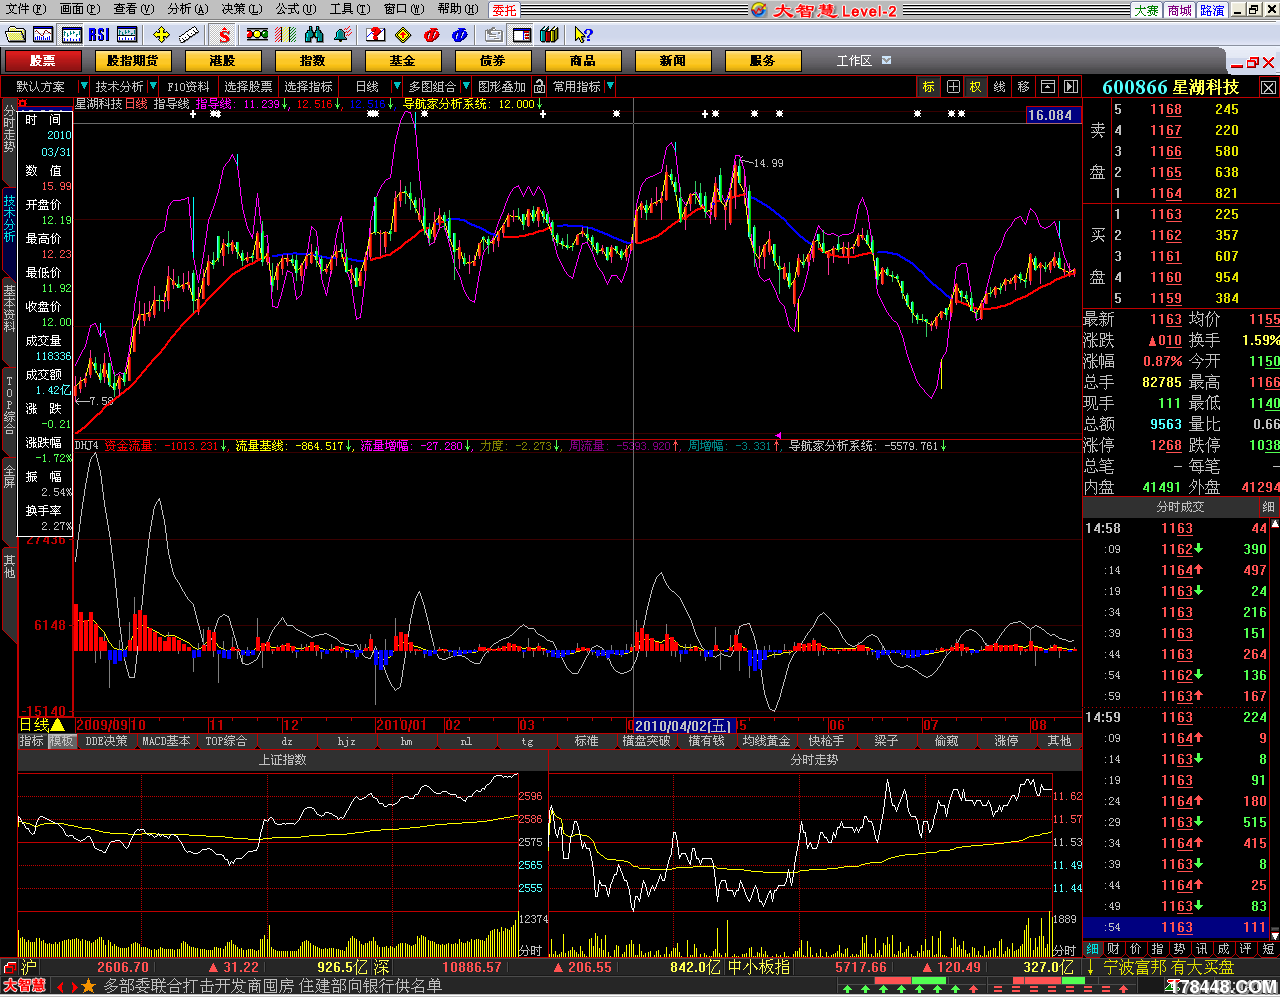Click the 2010/04/02 date marker on timeline

click(682, 726)
